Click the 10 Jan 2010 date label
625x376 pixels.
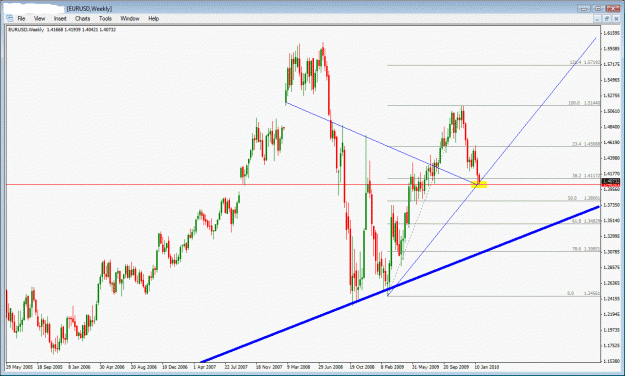487,367
